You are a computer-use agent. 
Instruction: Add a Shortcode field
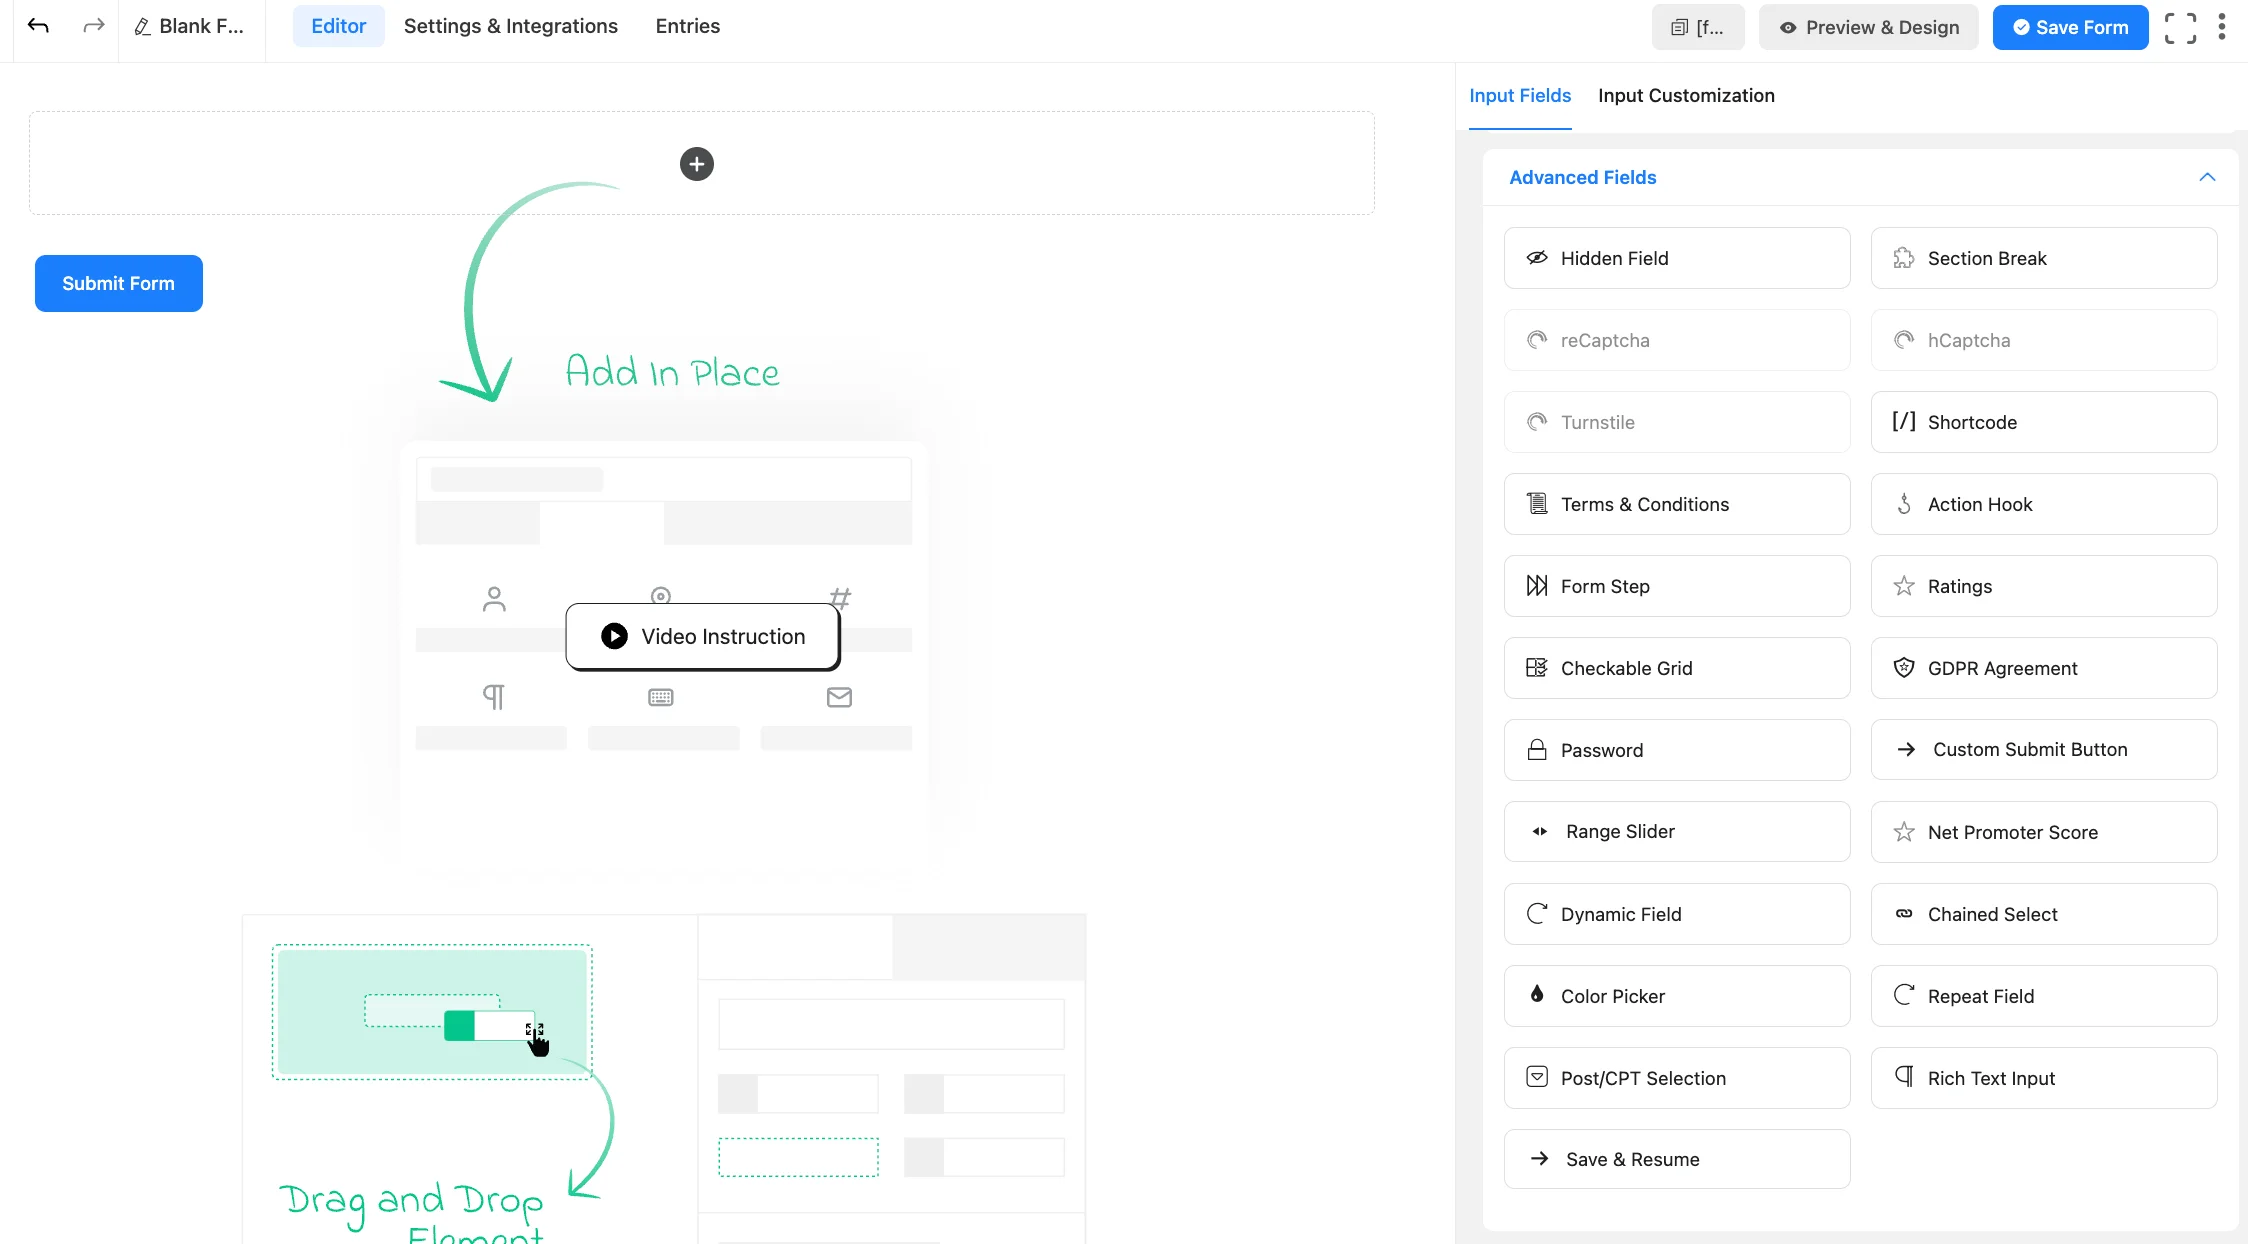2044,422
